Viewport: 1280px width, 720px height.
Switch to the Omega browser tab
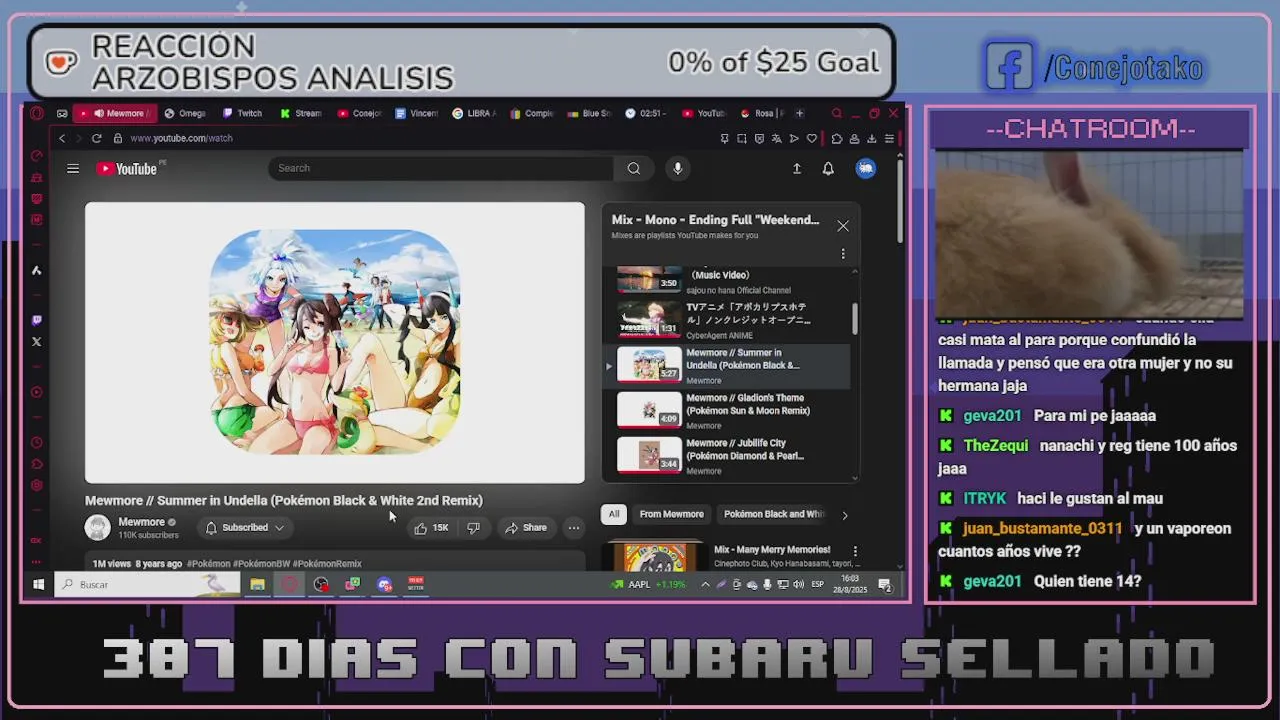(185, 113)
